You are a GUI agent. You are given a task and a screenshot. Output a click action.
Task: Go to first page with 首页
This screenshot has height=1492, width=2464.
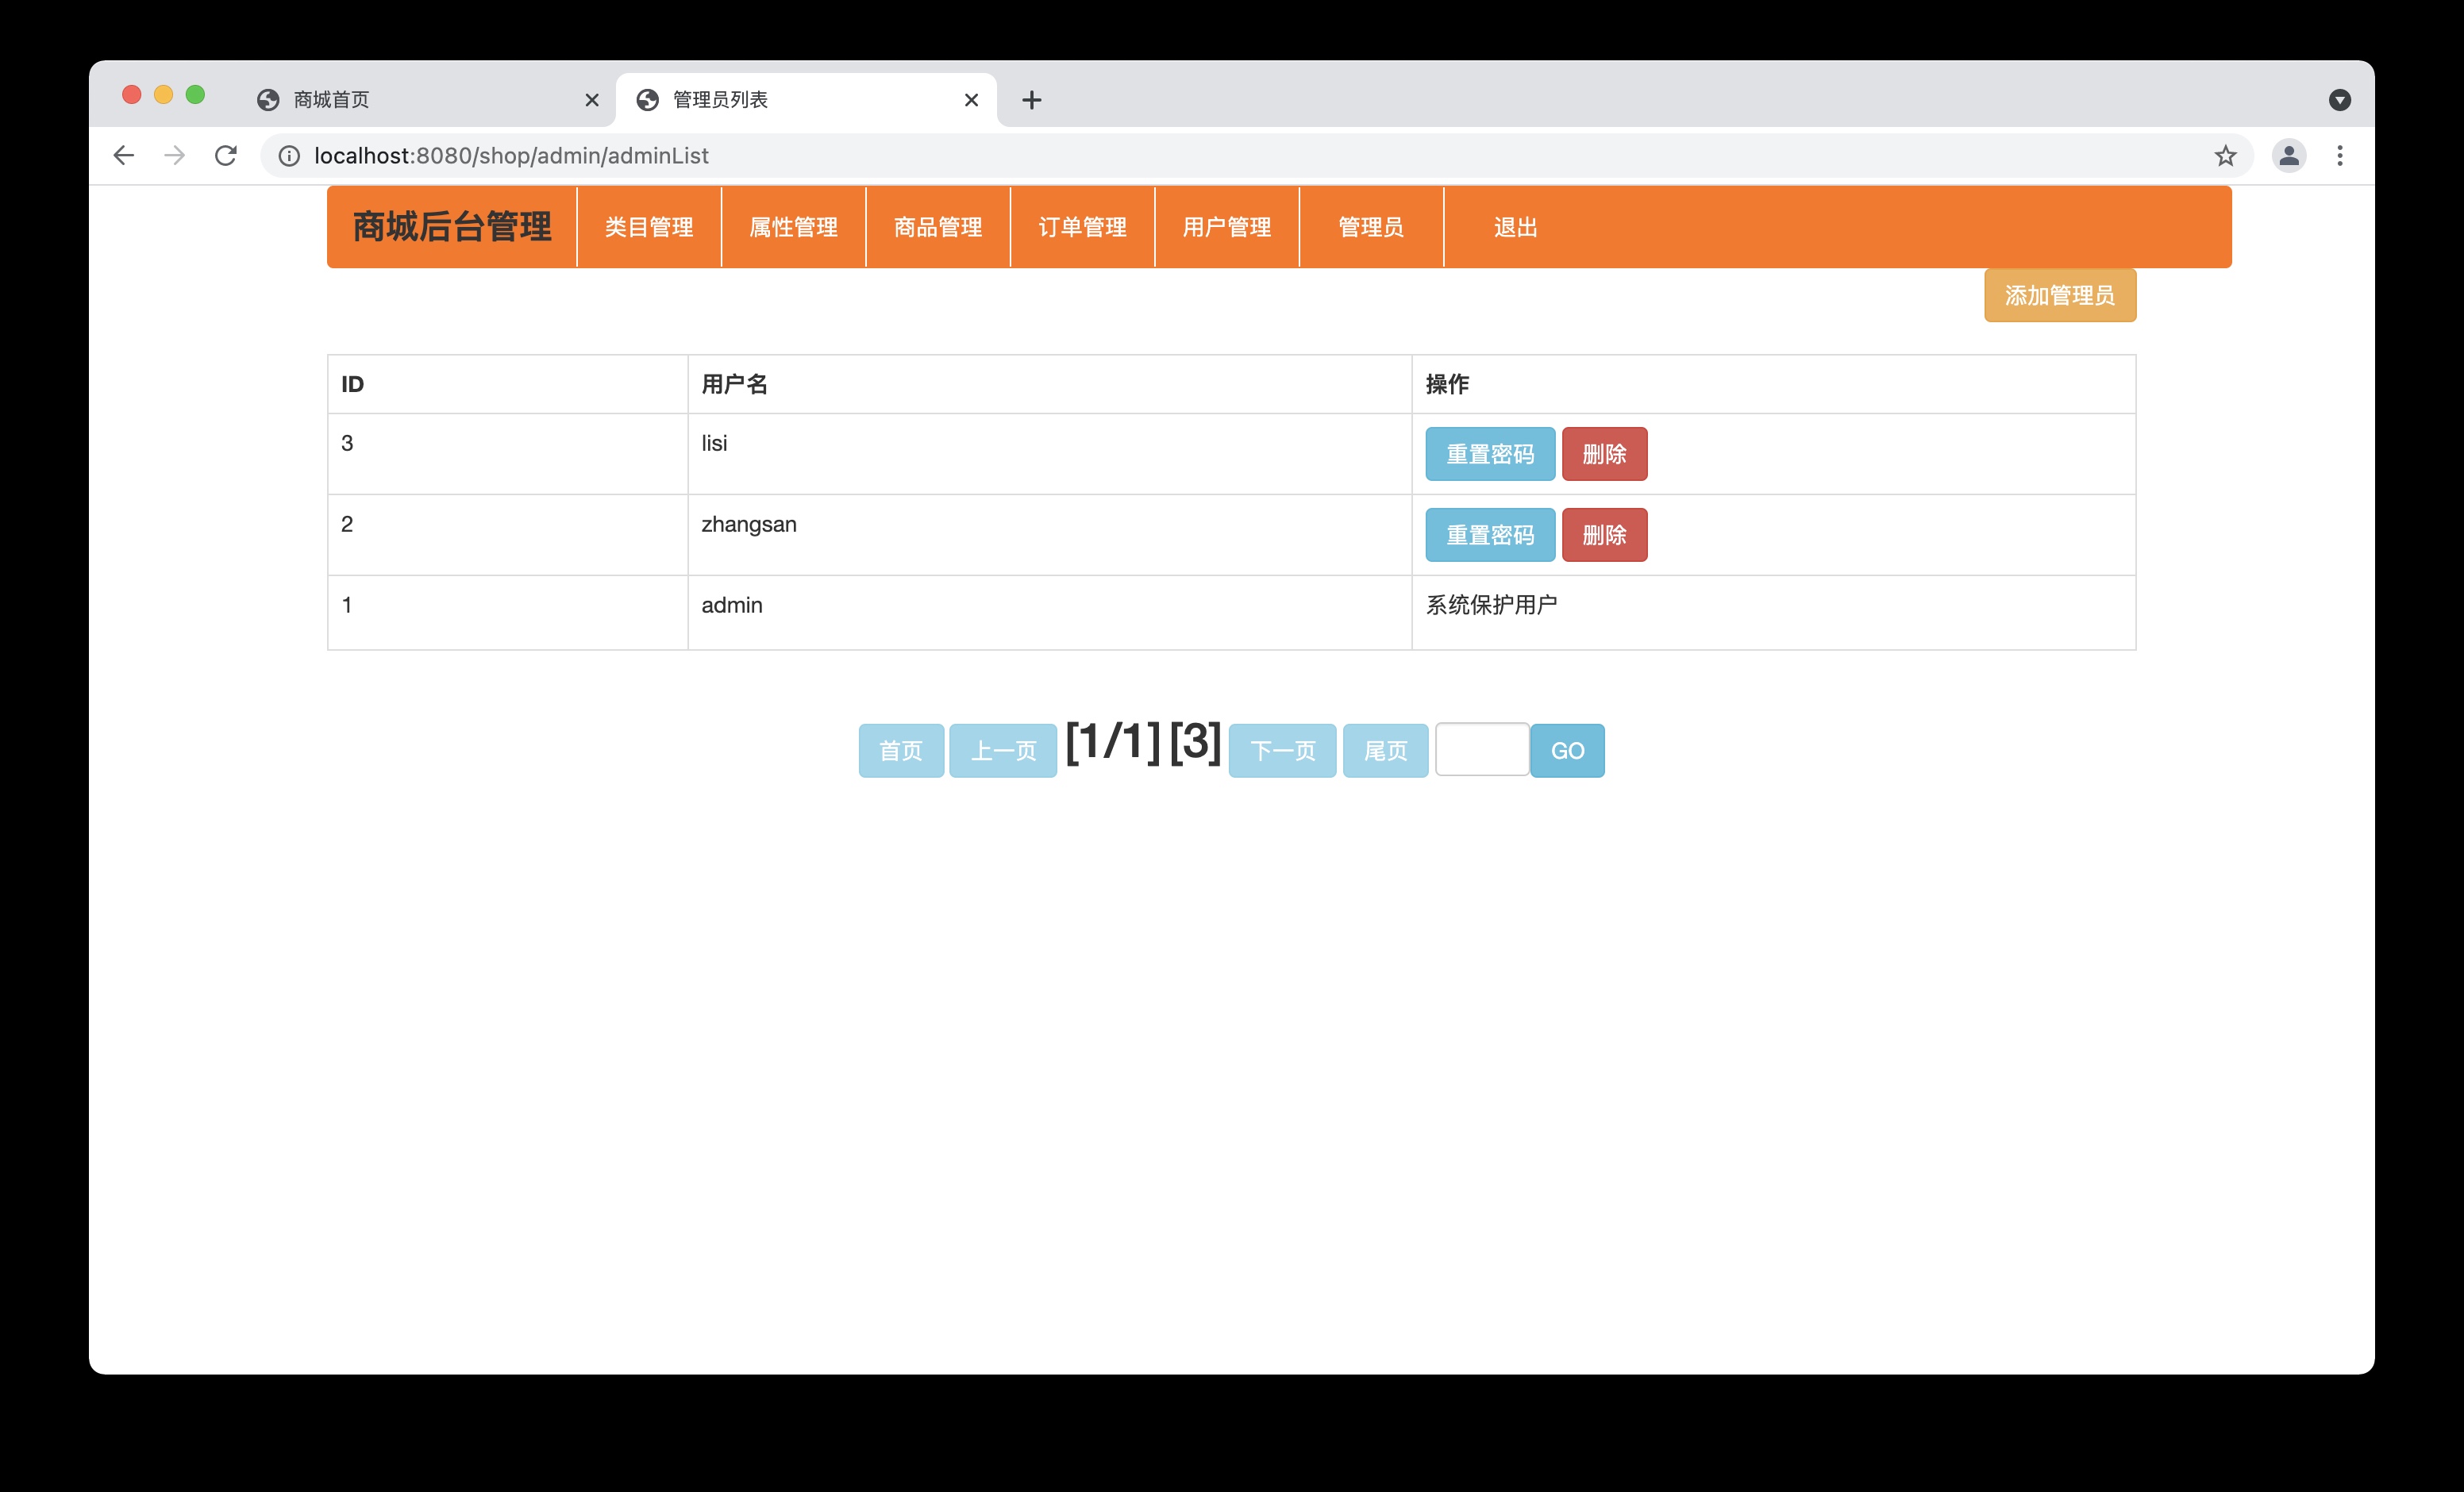pos(901,750)
